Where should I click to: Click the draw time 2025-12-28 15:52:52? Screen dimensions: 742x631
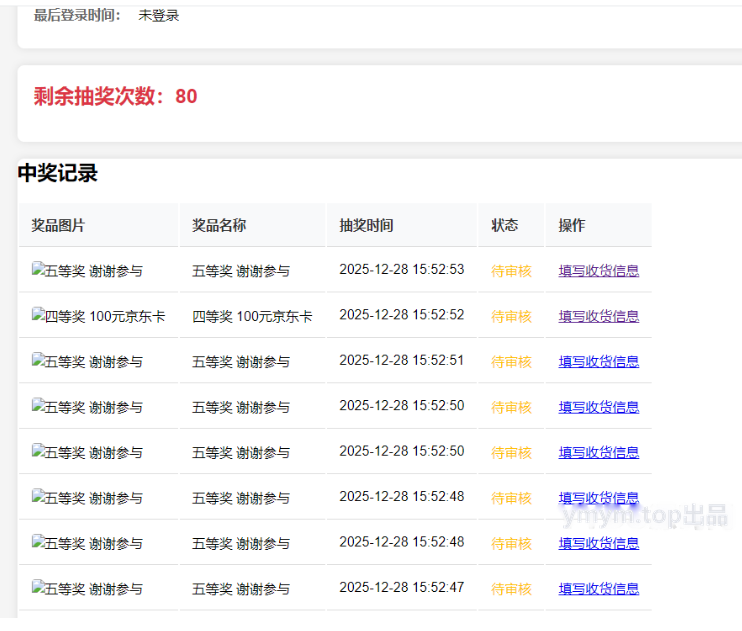(x=402, y=315)
